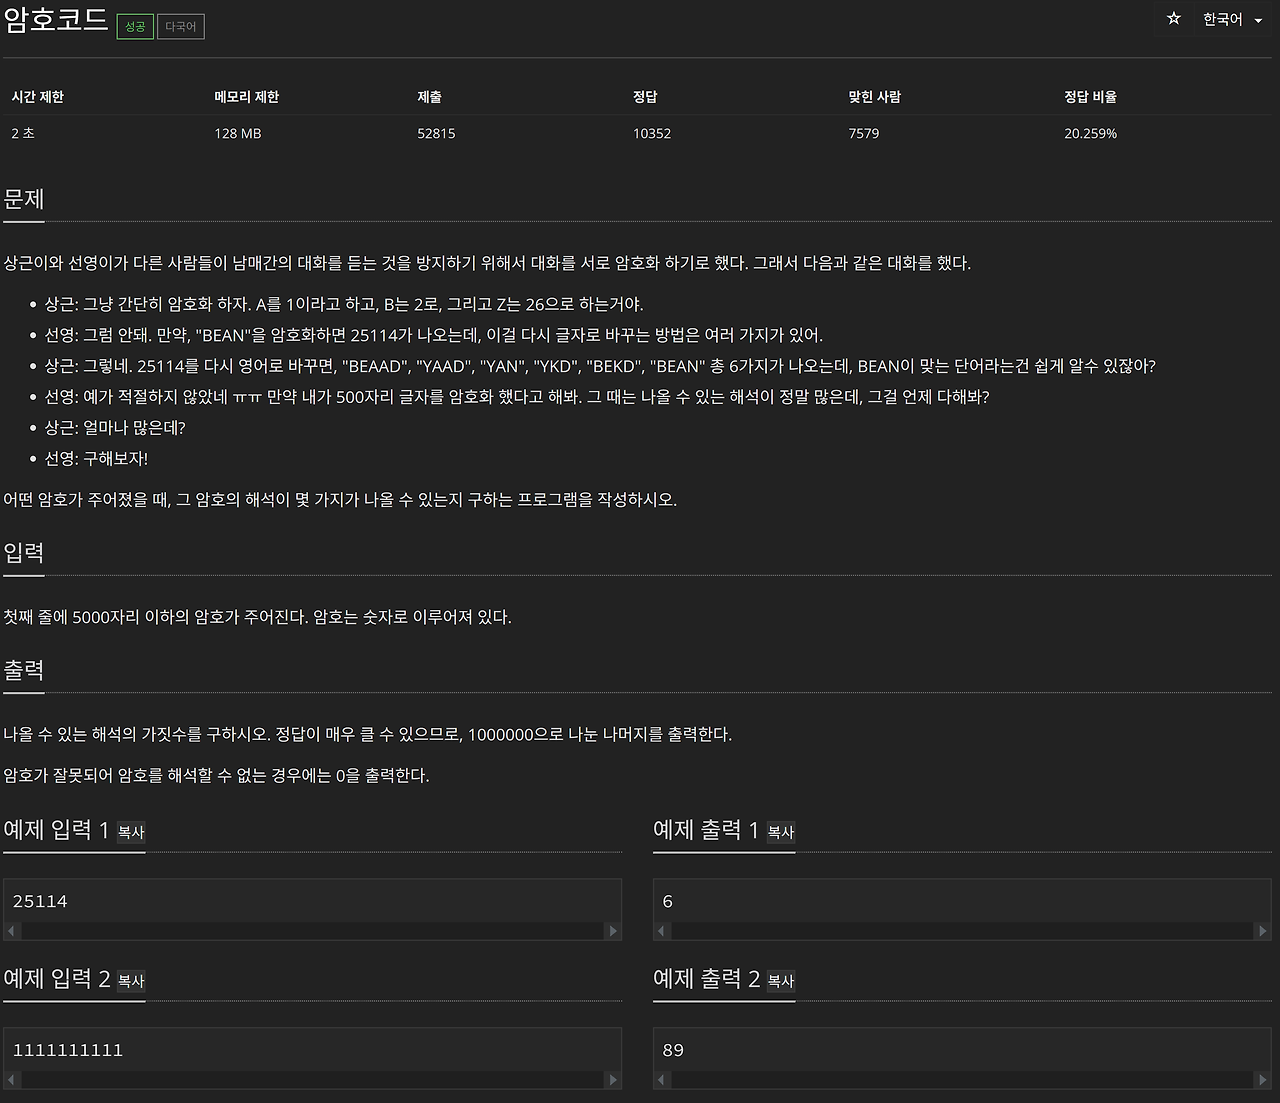Copy 예제 입력 1 using 복사 button
This screenshot has width=1280, height=1103.
pos(130,833)
